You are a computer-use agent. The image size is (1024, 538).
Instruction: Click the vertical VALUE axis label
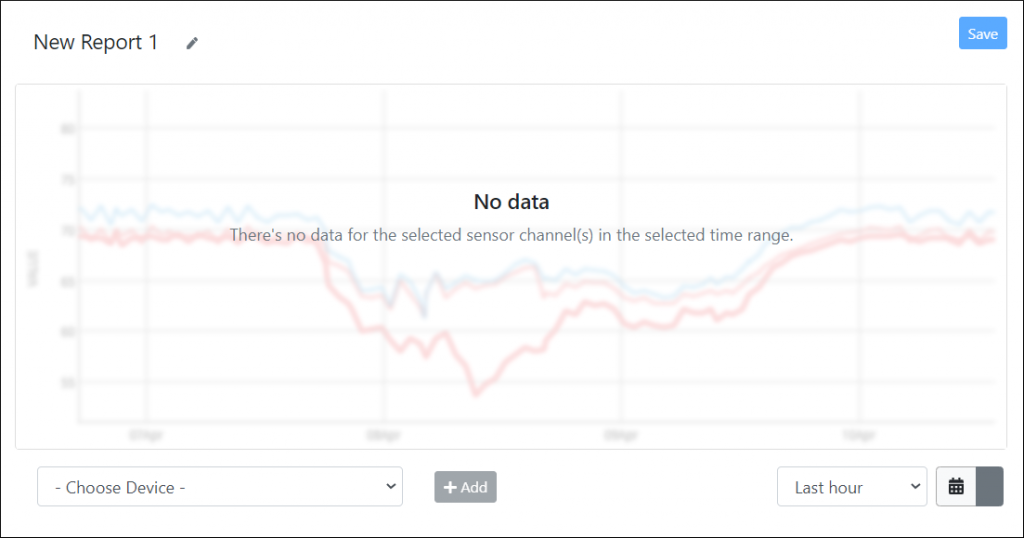click(x=33, y=270)
